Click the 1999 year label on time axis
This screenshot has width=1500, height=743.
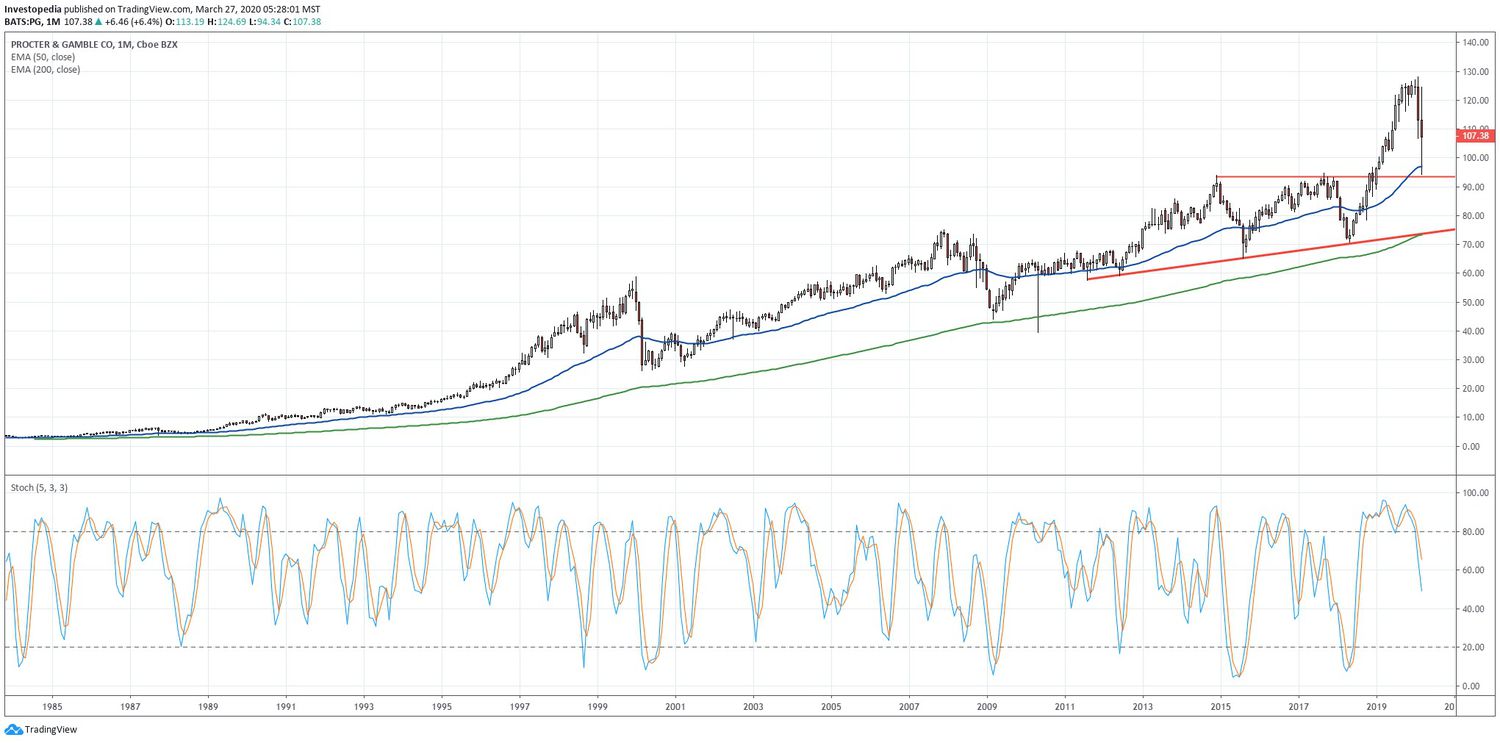[x=598, y=707]
